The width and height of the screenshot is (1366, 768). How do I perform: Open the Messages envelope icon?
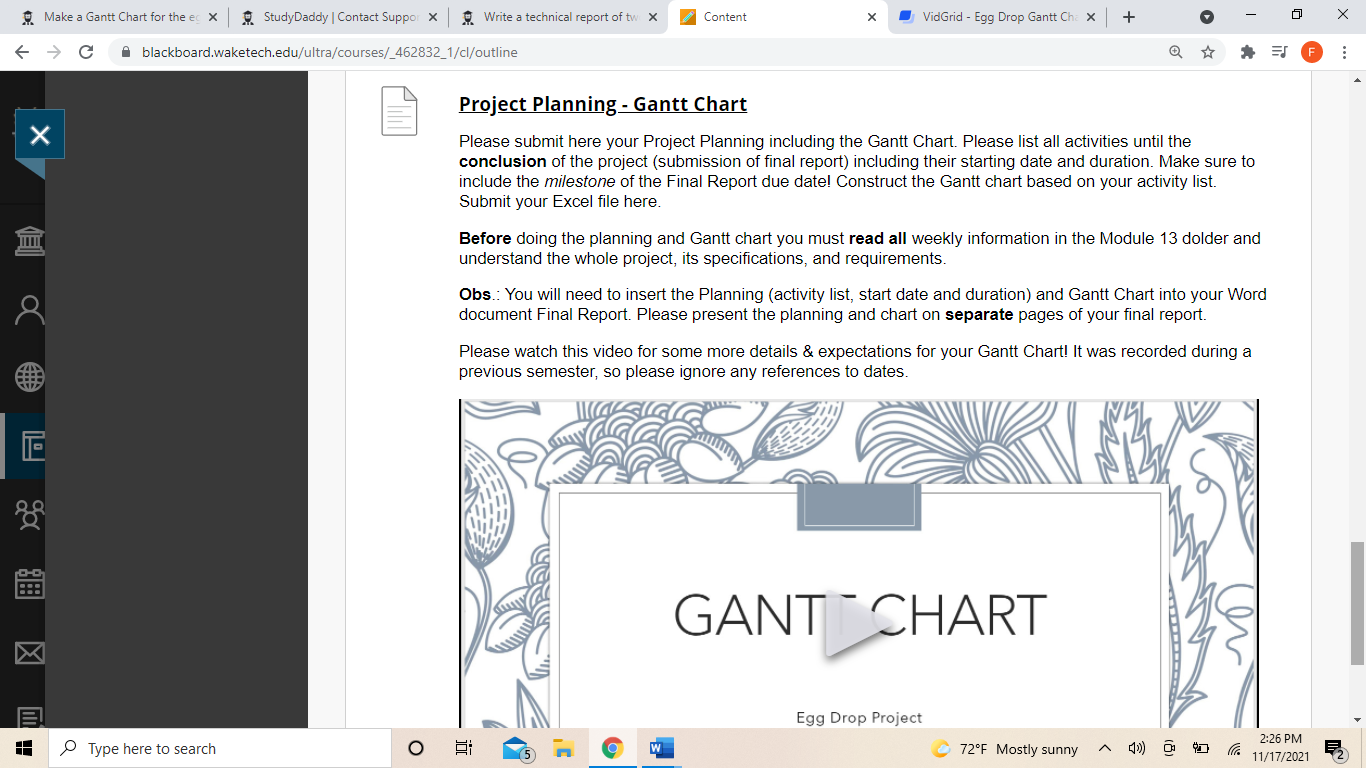(x=29, y=653)
